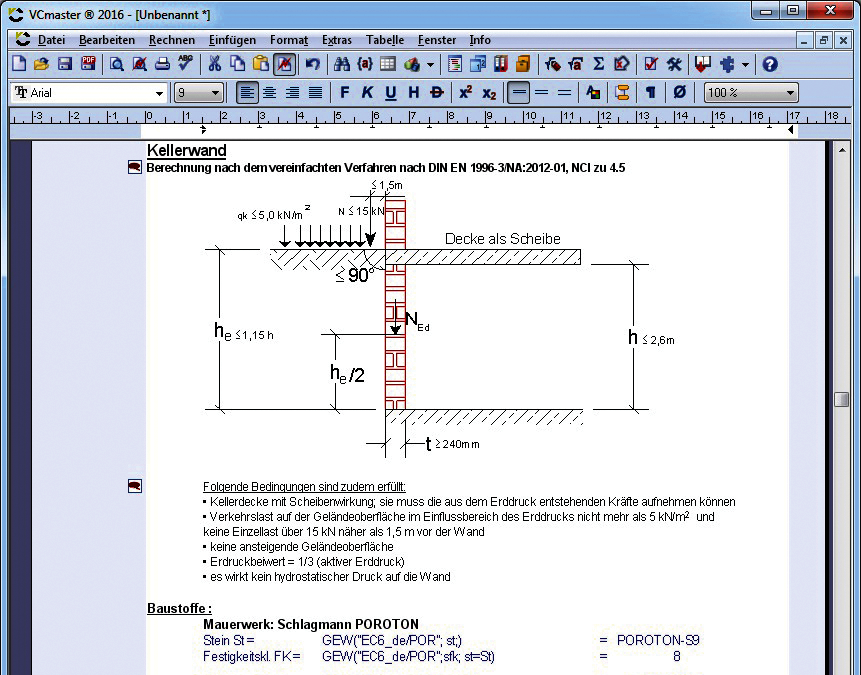861x675 pixels.
Task: Open search with the binoculars icon
Action: [x=342, y=64]
